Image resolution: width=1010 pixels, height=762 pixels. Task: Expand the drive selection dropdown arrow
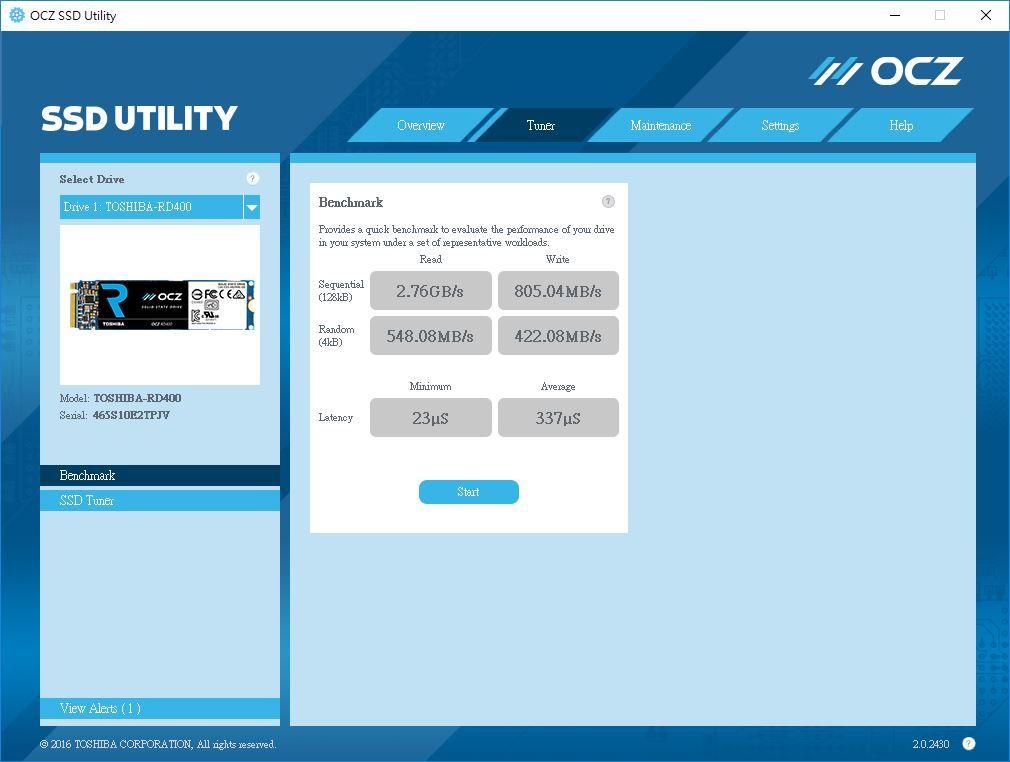pyautogui.click(x=252, y=207)
